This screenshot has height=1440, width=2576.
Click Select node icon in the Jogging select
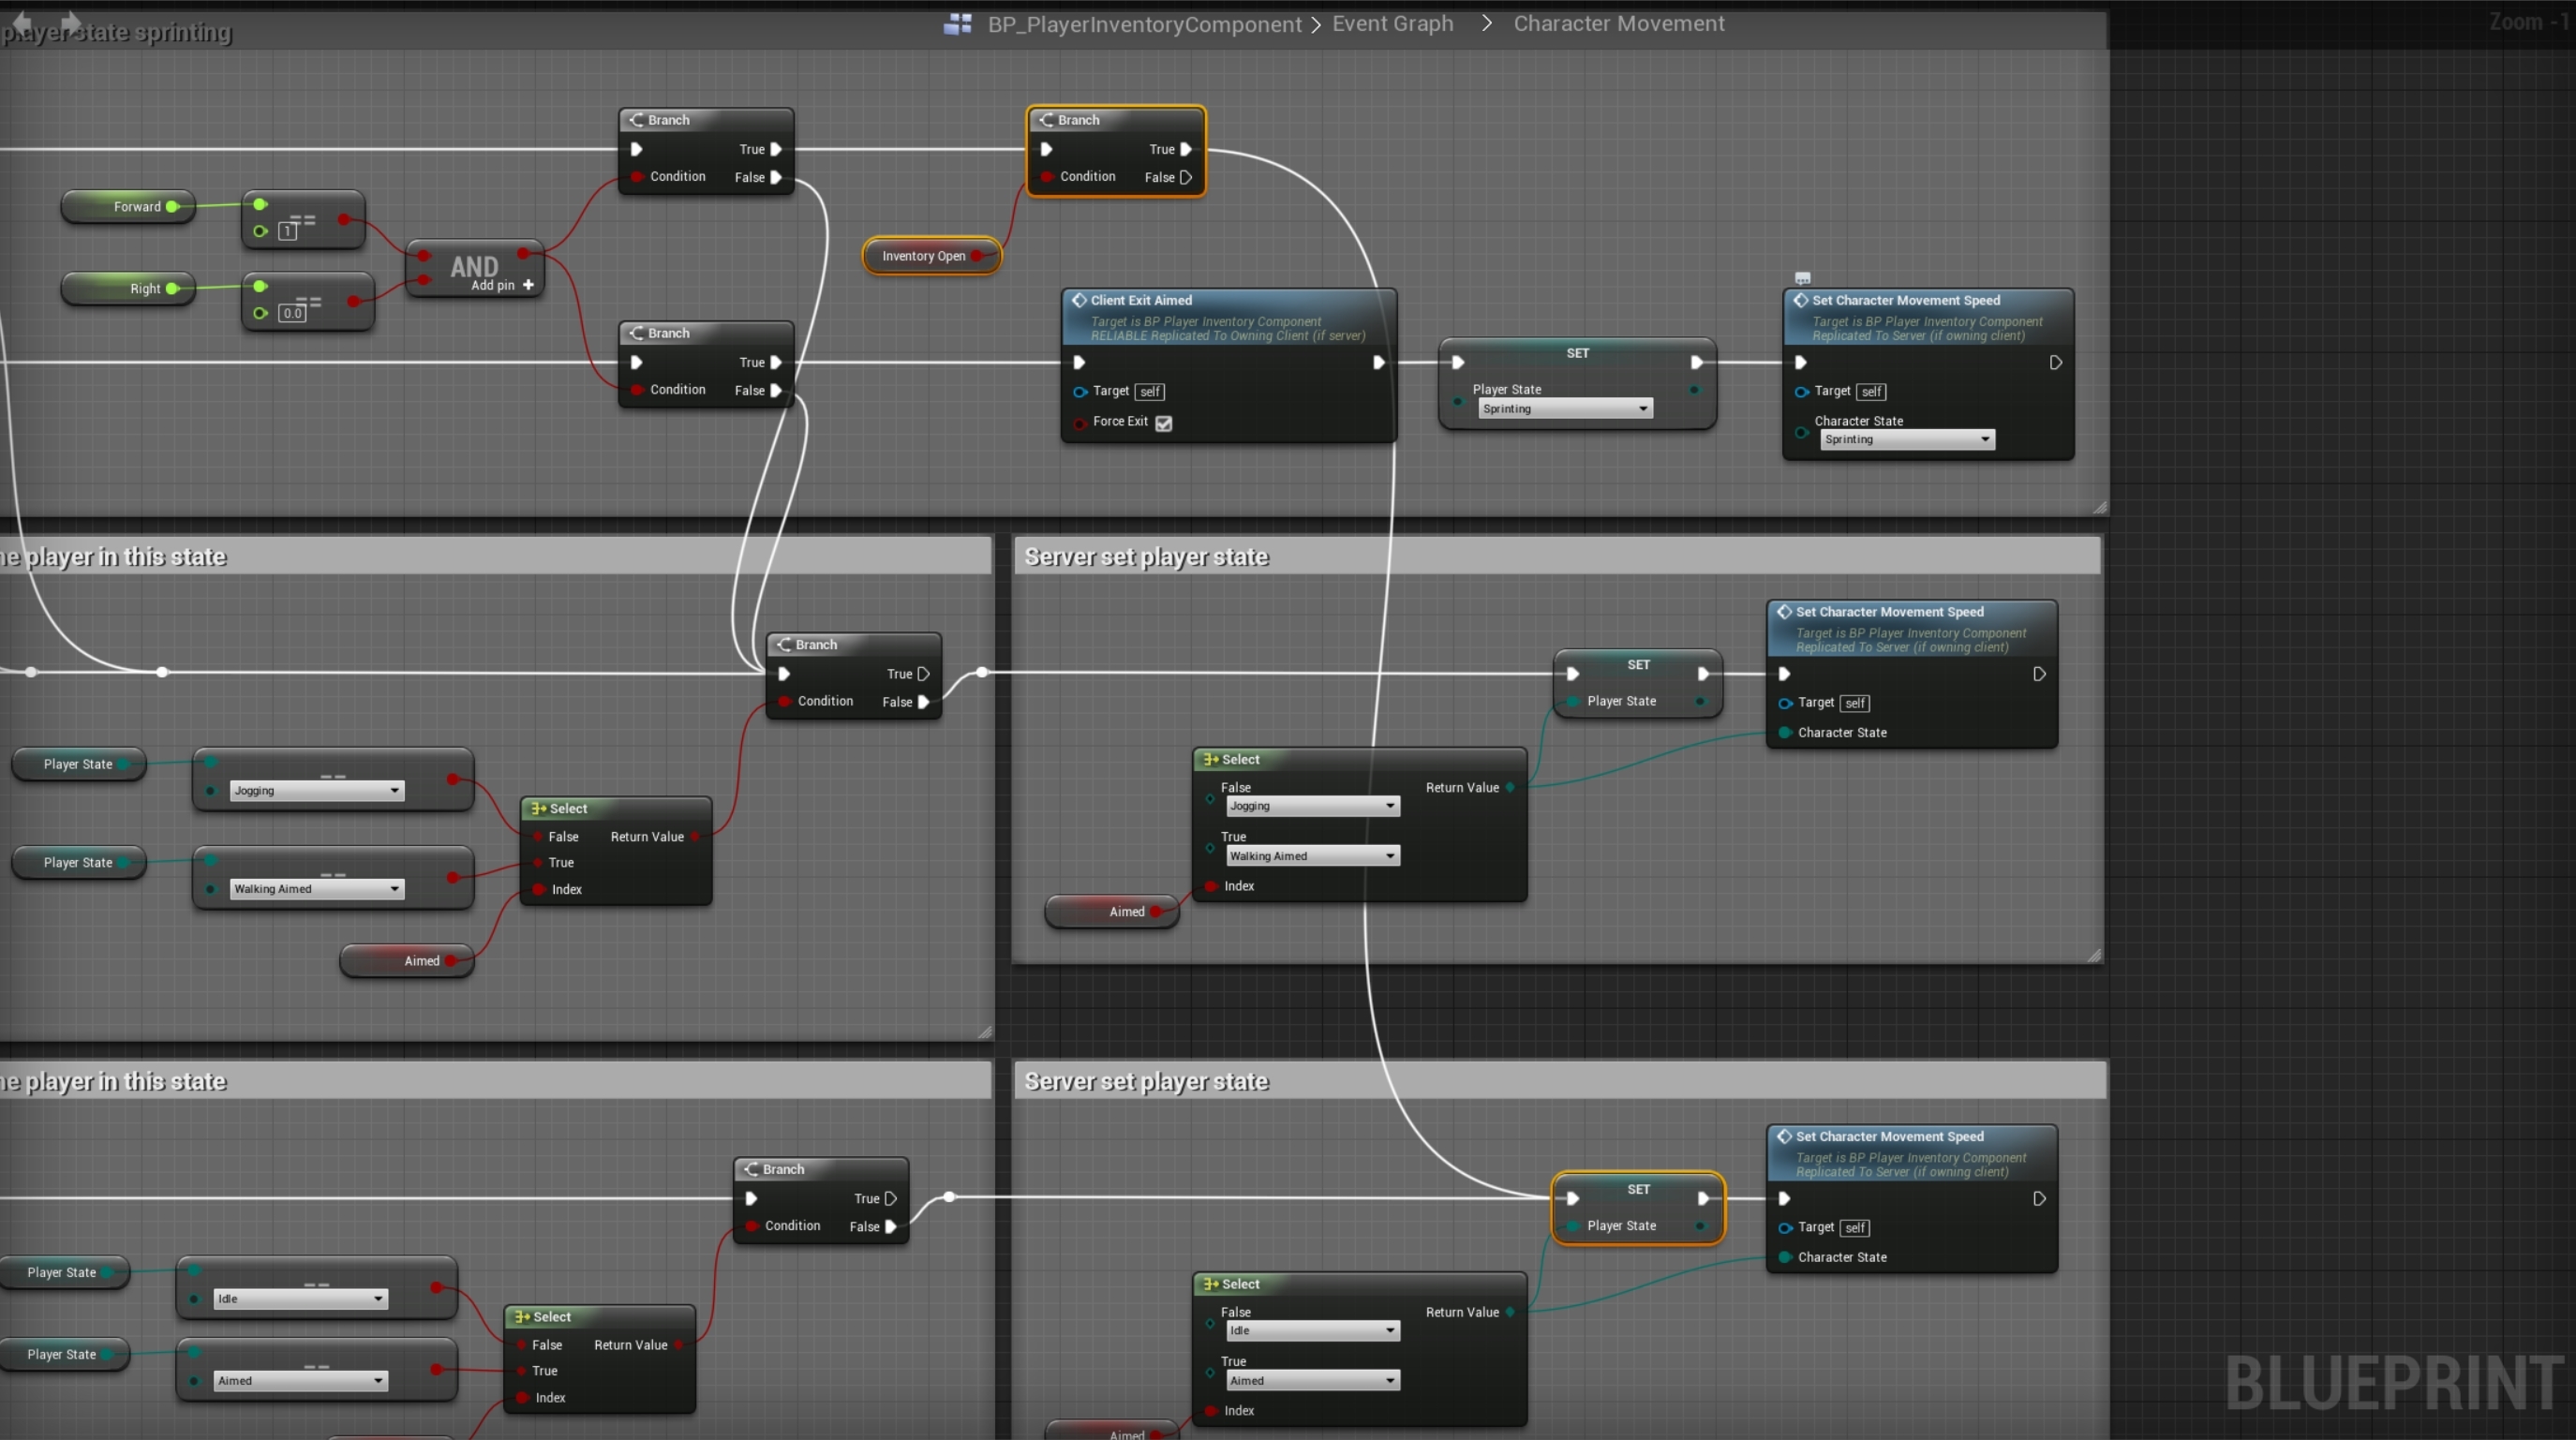1210,759
